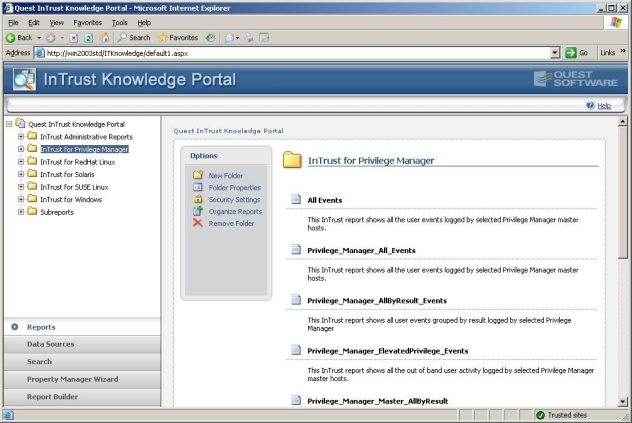Screen dimensions: 632x423
Task: Click the vertical scrollbar up arrow
Action: 623,121
